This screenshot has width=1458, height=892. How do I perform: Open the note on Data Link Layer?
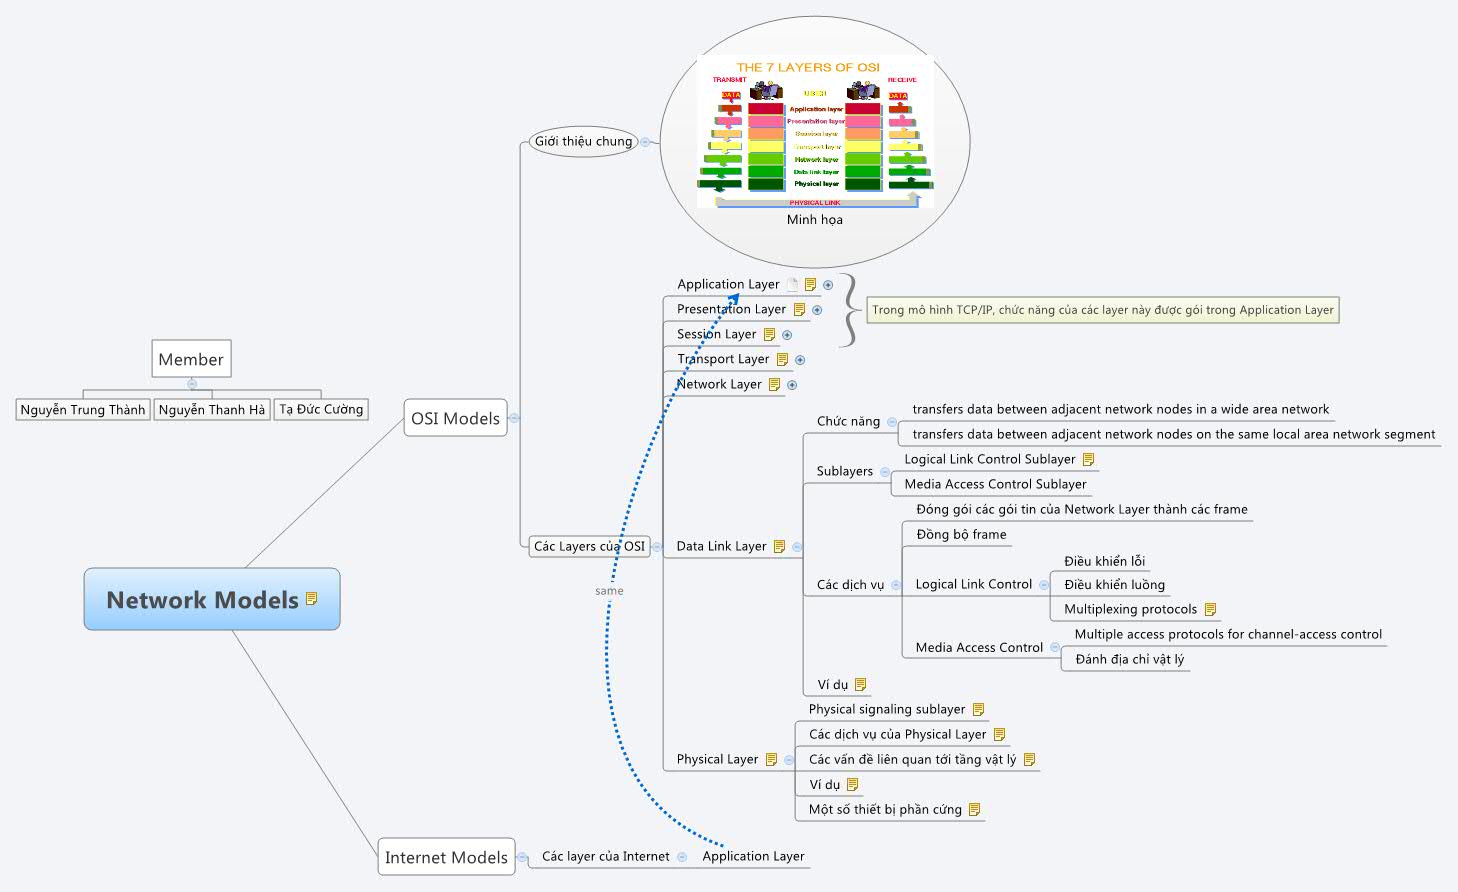[x=779, y=546]
